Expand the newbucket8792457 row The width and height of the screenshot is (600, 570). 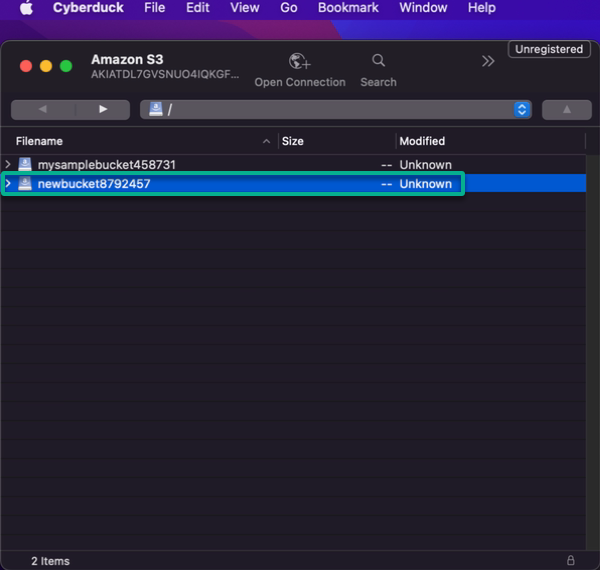pos(8,184)
